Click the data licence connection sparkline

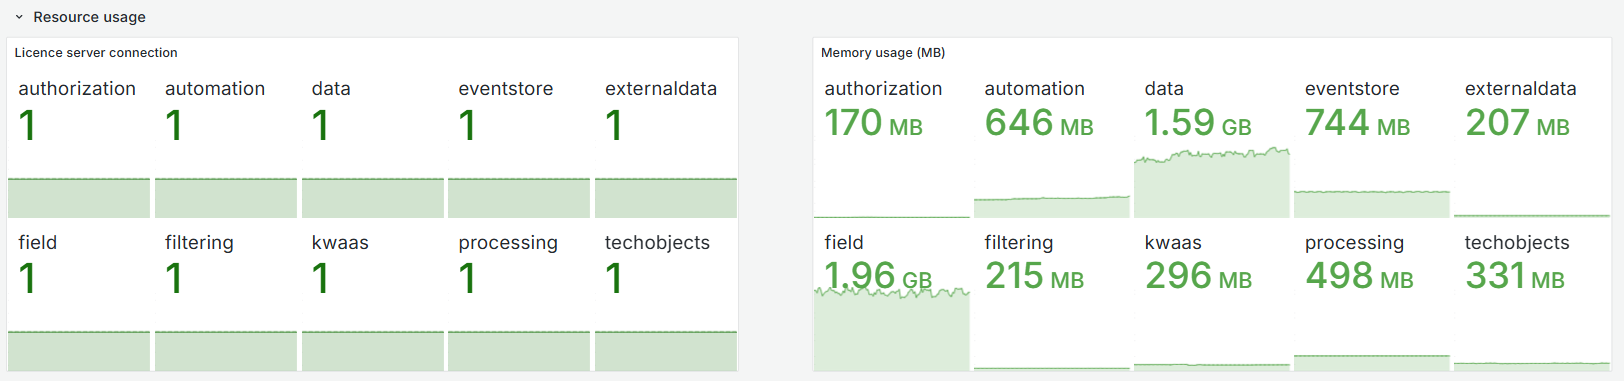click(372, 198)
